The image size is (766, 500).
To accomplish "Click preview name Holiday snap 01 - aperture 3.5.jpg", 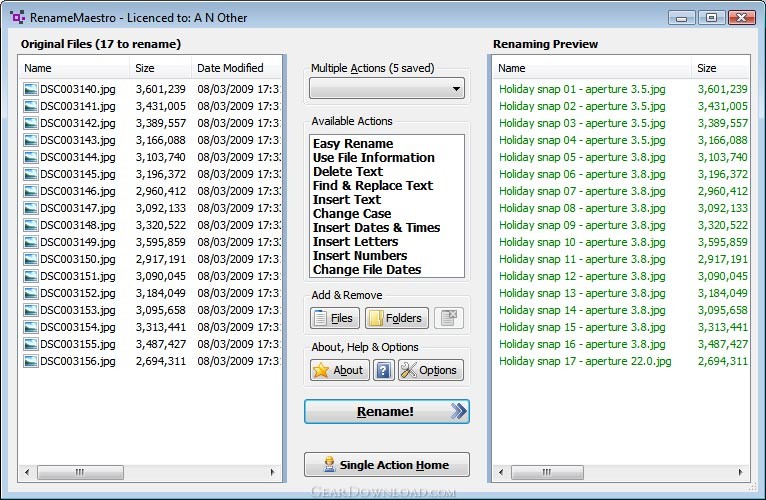I will point(582,89).
